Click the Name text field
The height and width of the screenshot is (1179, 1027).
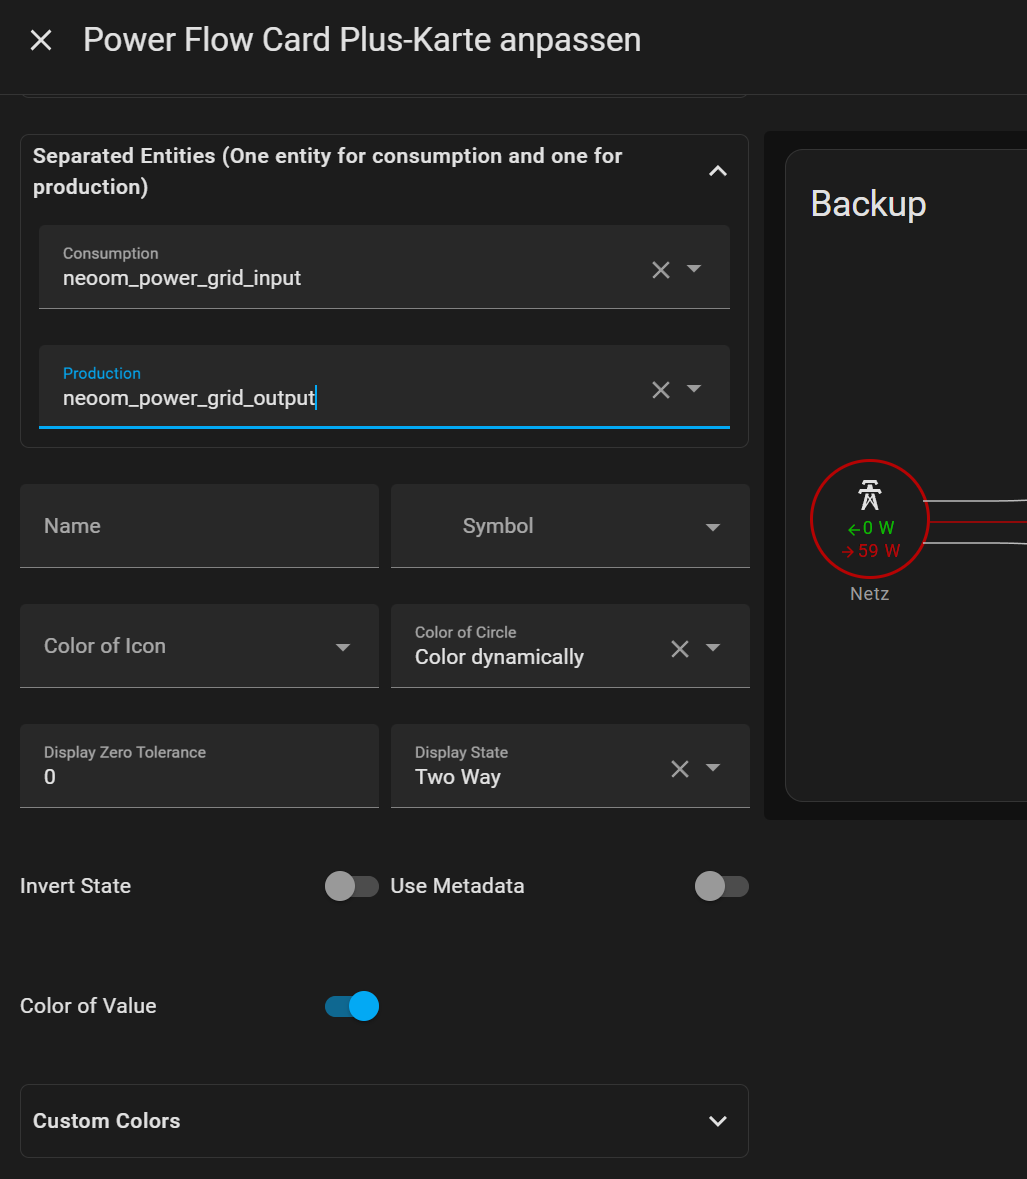(199, 526)
